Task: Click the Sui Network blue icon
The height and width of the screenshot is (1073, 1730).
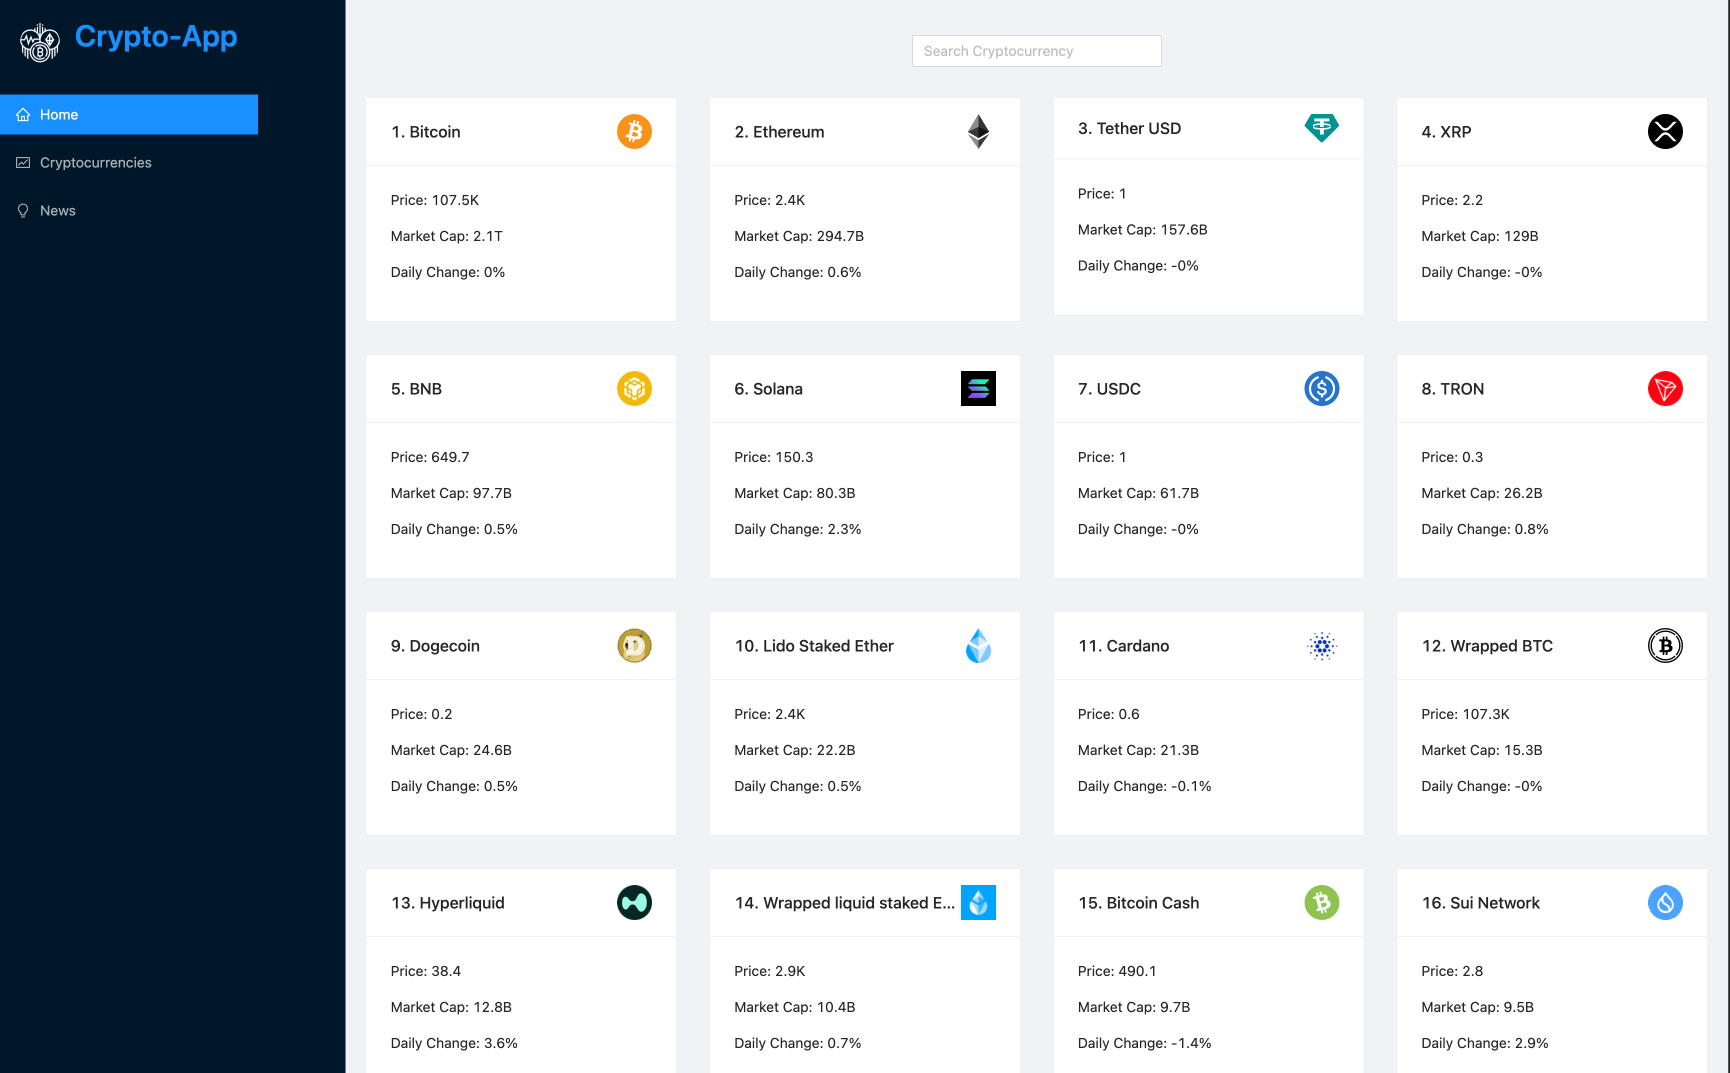Action: click(x=1665, y=903)
